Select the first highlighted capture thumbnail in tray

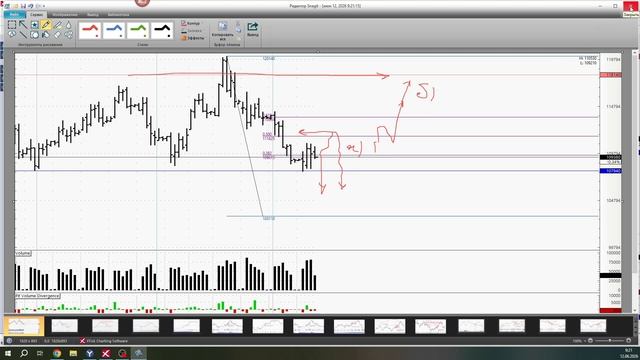coord(24,326)
